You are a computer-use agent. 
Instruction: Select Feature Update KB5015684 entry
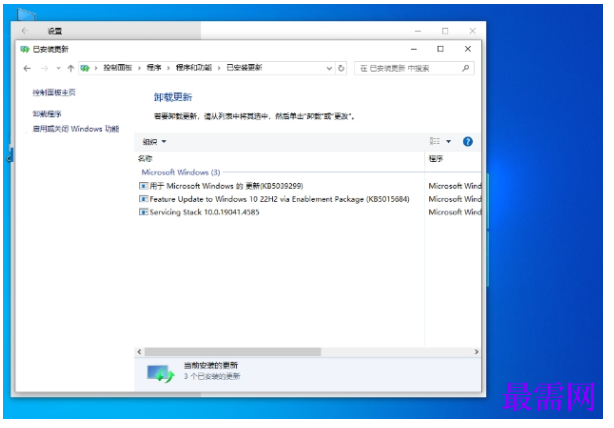[279, 199]
